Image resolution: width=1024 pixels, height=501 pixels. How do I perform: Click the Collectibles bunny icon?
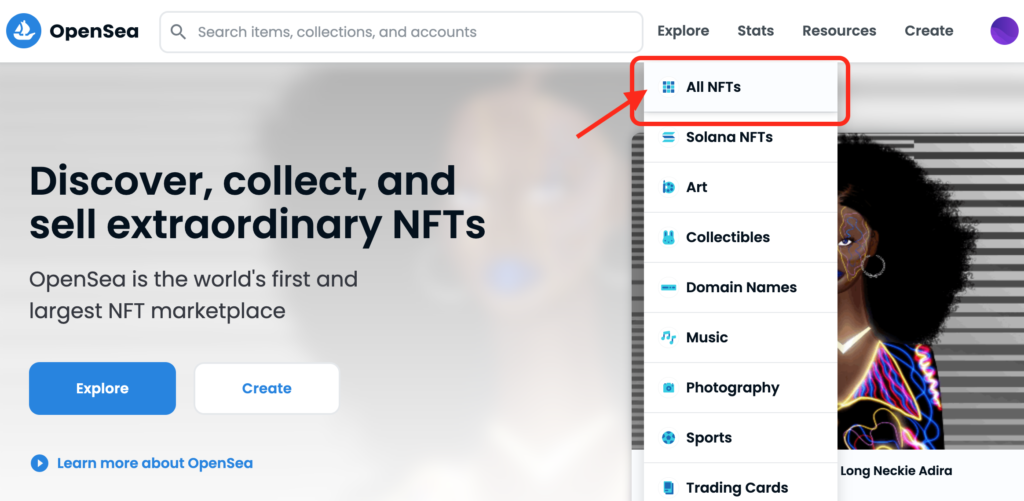[668, 238]
